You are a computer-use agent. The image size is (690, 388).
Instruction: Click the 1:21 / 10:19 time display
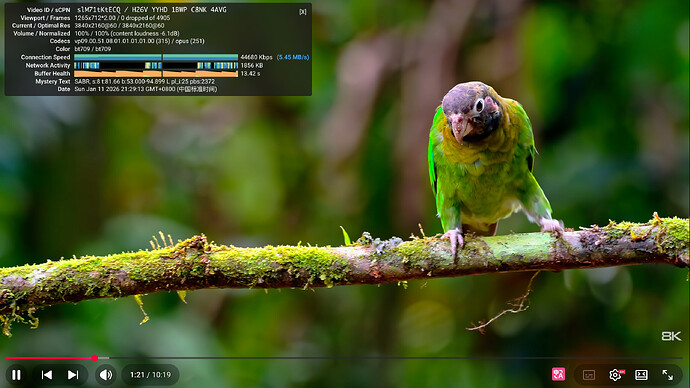150,375
